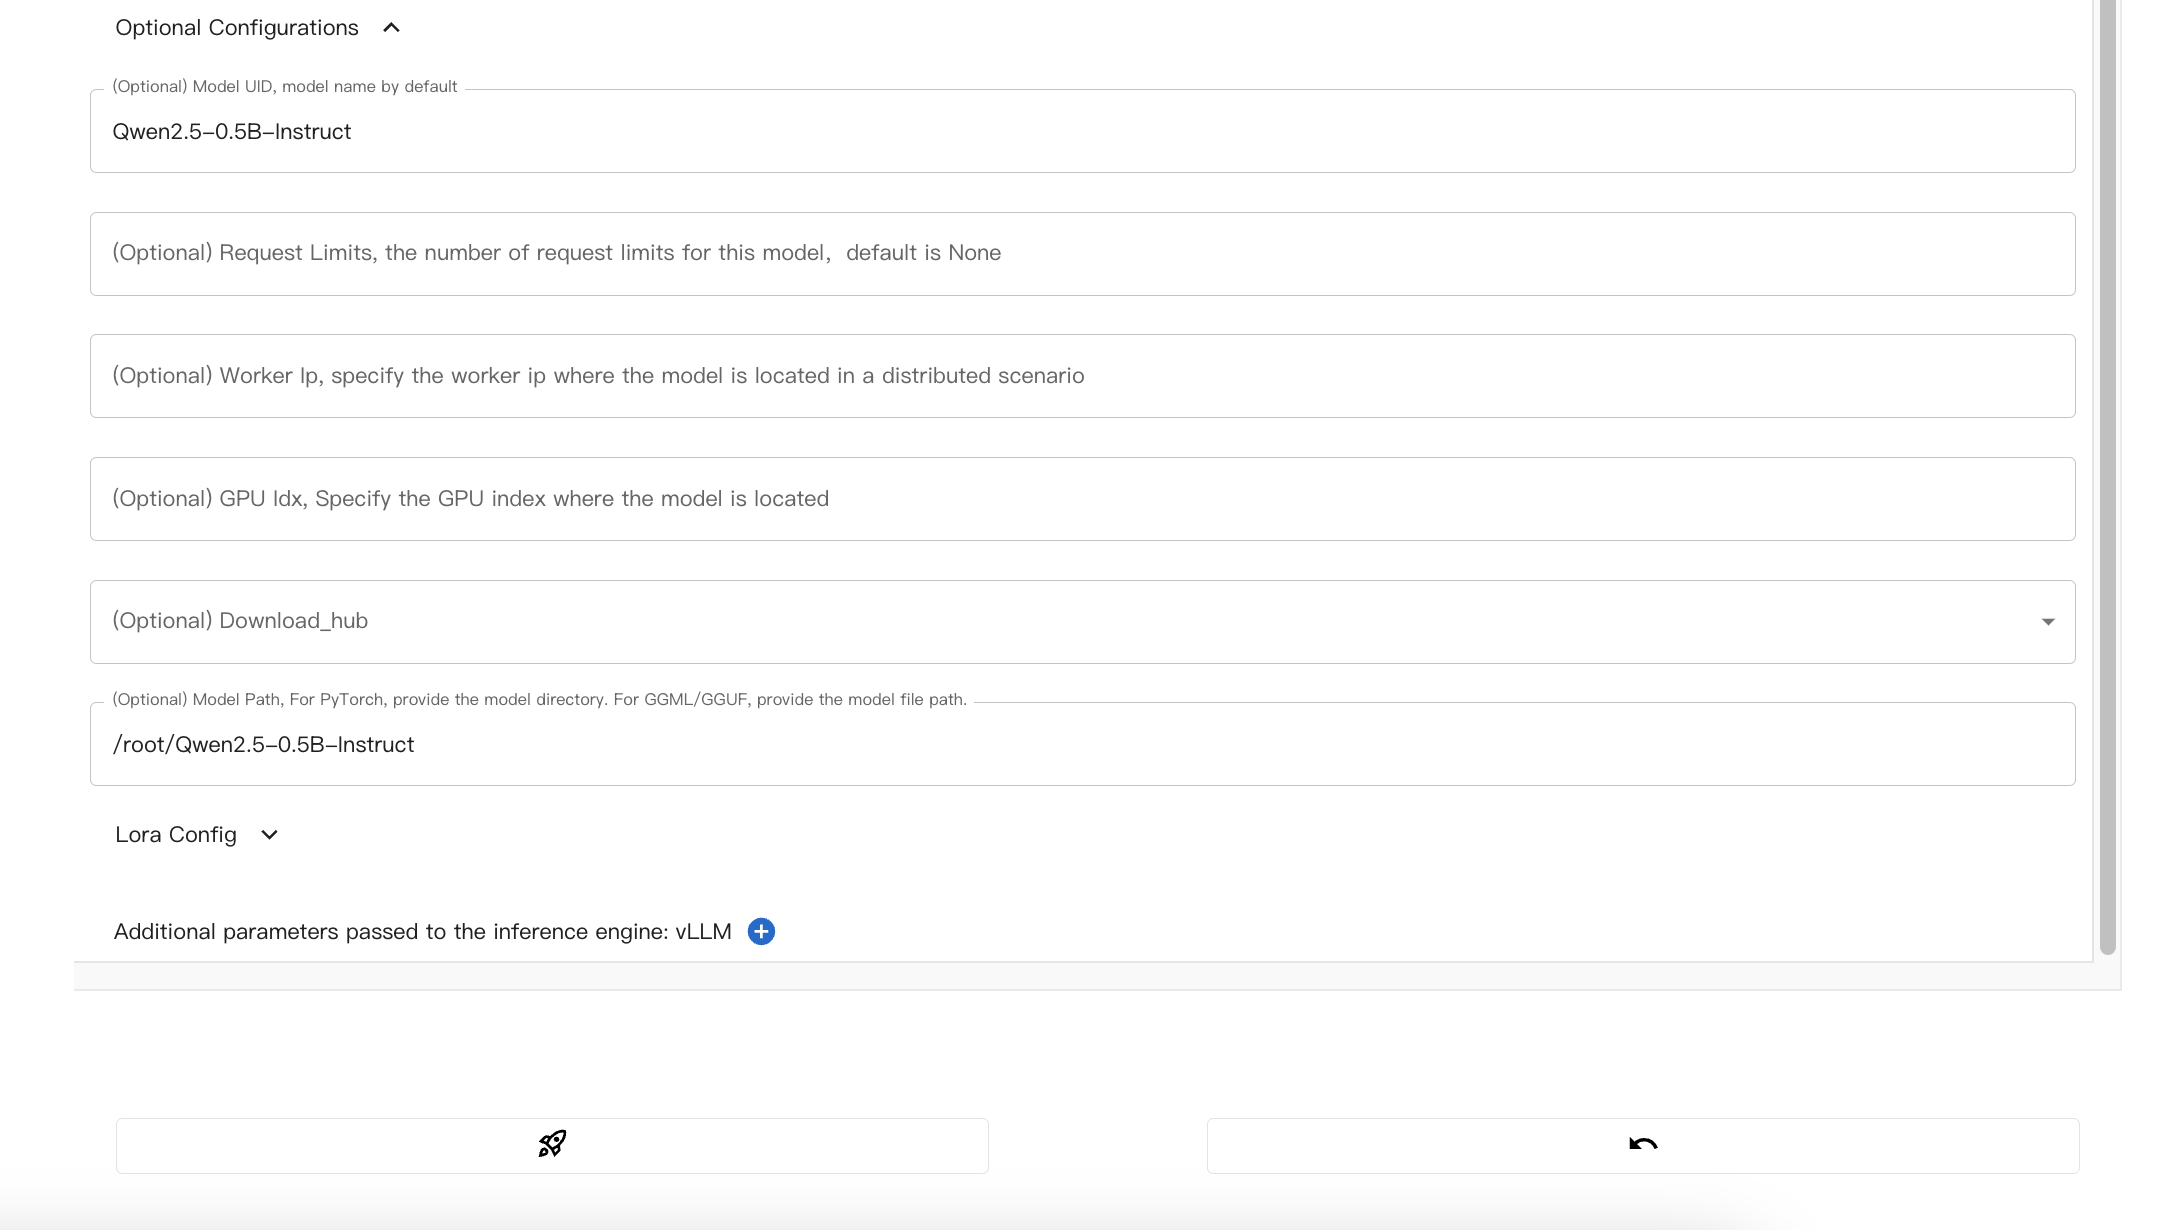
Task: Click the Optional Configurations header
Action: (236, 27)
